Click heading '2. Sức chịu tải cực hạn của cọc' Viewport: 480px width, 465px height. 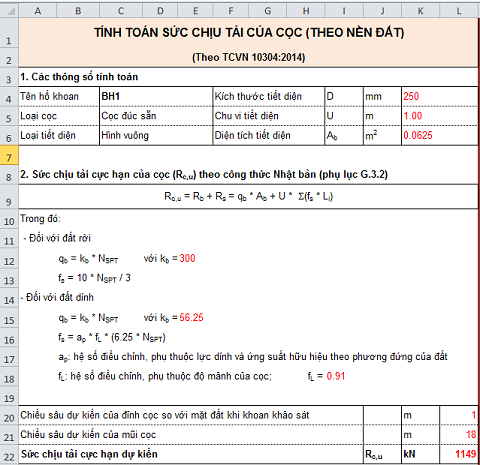click(x=204, y=175)
